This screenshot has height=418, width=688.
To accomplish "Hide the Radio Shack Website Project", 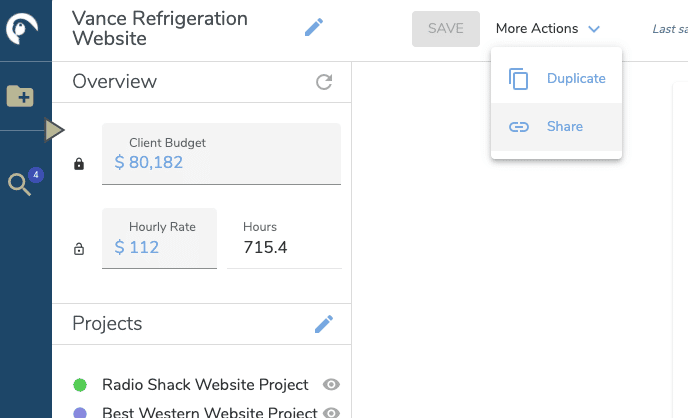I will (x=332, y=385).
